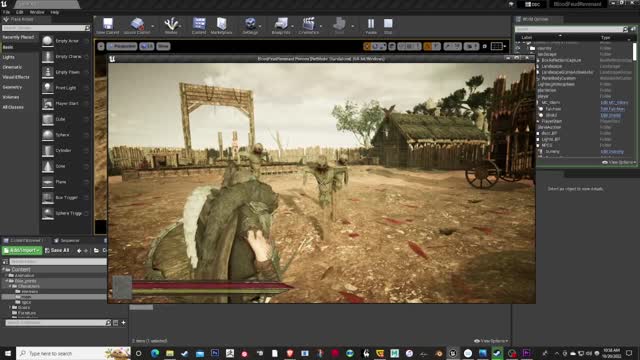The height and width of the screenshot is (360, 640).
Task: Expand the Content root folder
Action: tap(4, 270)
